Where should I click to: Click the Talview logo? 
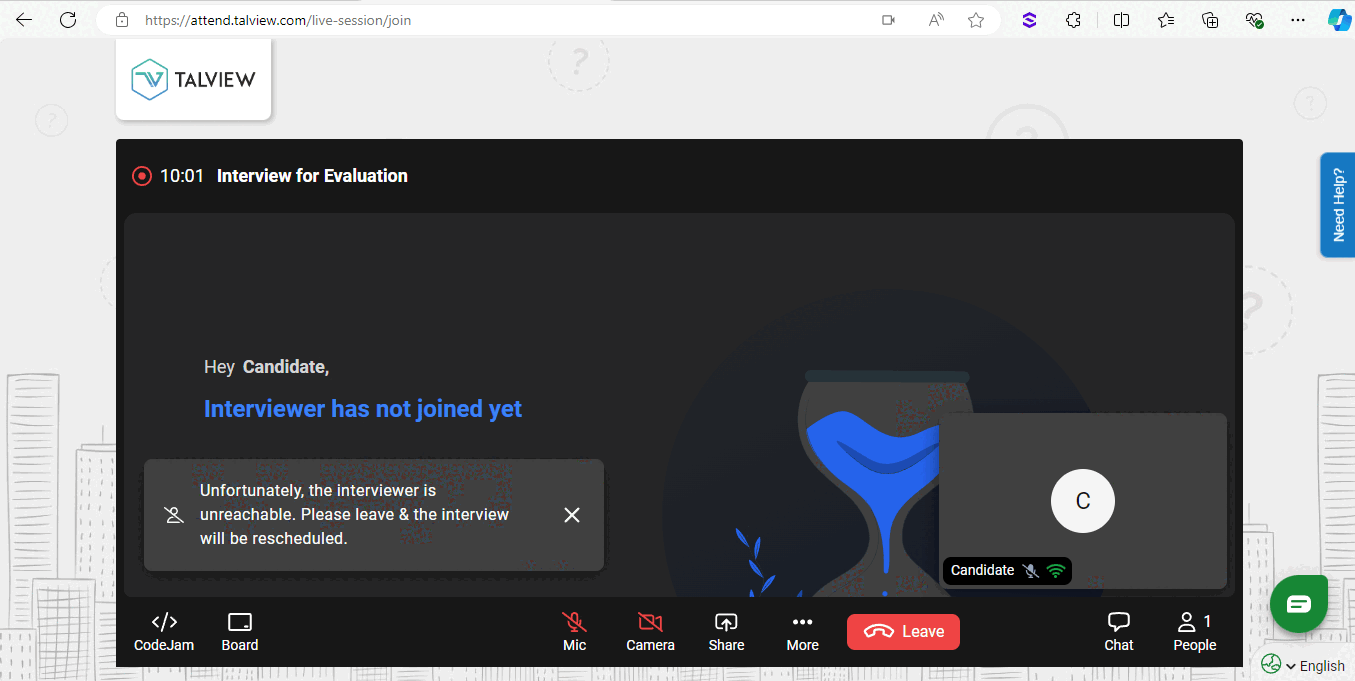(194, 80)
